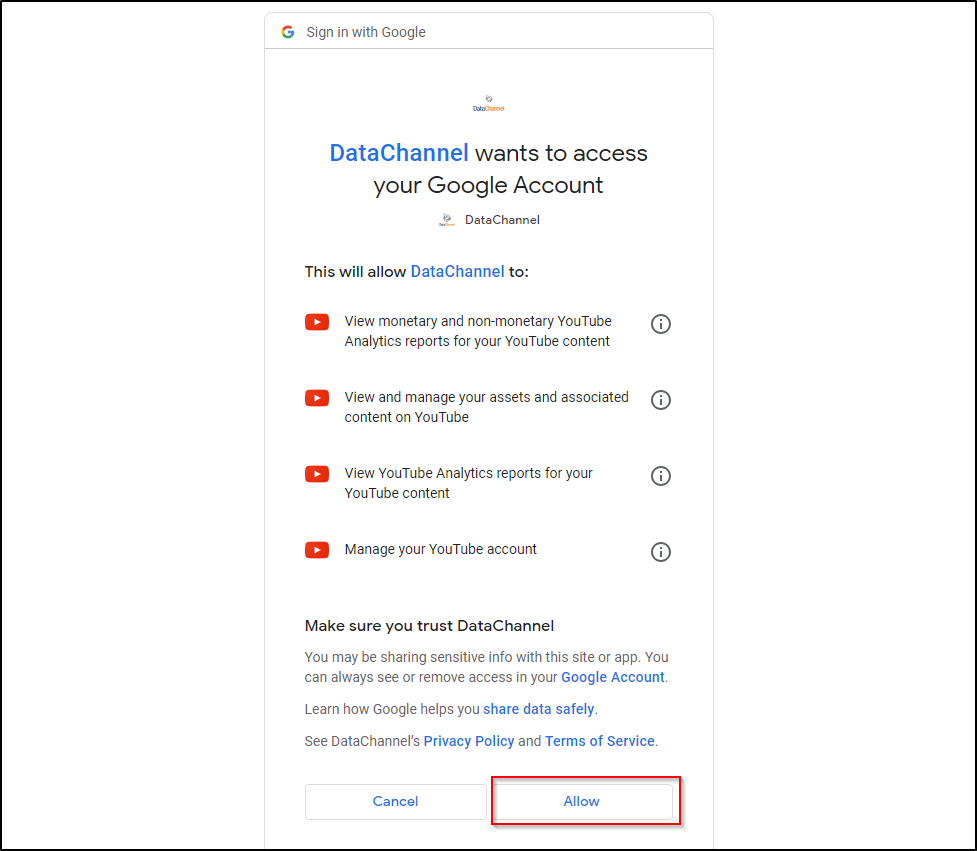Screen dimensions: 977x851
Task: Click DataChannel link in 'This will allow' line
Action: pyautogui.click(x=457, y=272)
